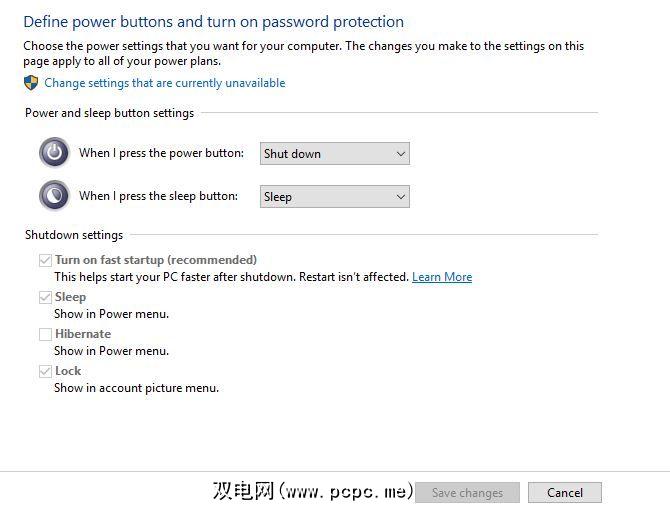Click the crescent moon sleep button icon
Image resolution: width=670 pixels, height=514 pixels.
click(x=54, y=195)
